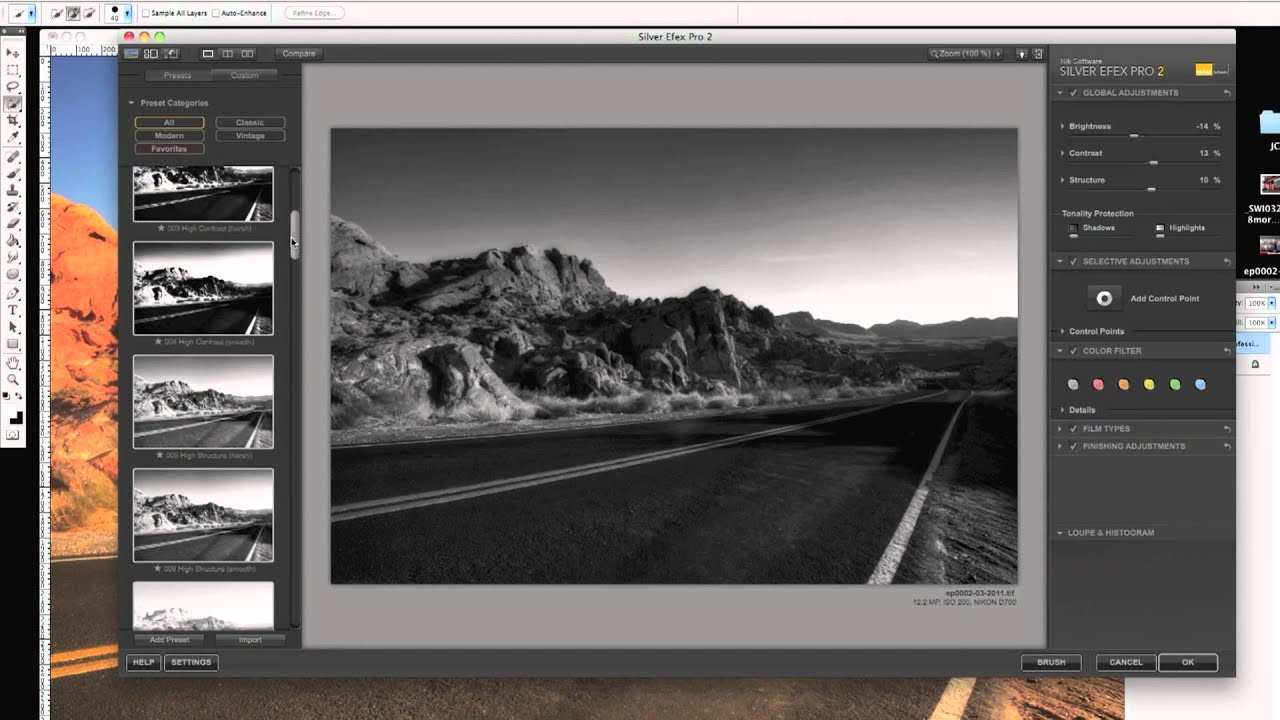Image resolution: width=1280 pixels, height=720 pixels.
Task: Open the History browser icon
Action: (171, 54)
